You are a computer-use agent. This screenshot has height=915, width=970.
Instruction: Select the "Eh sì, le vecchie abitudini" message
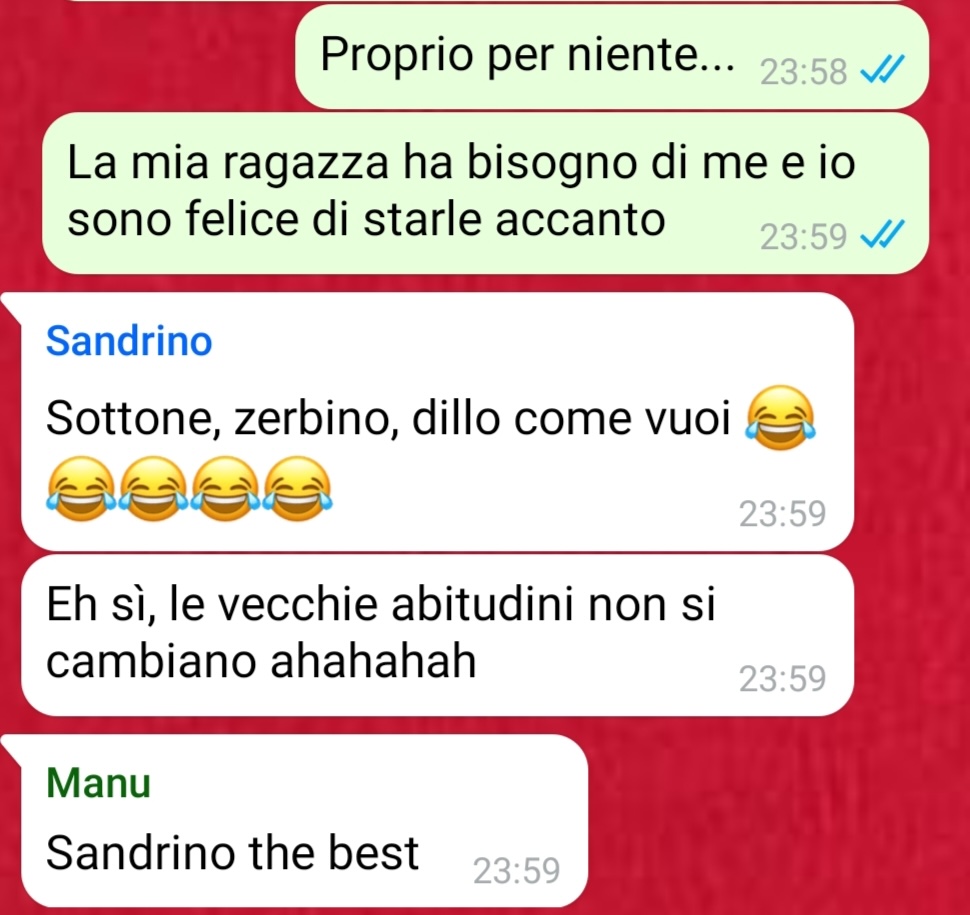437,635
